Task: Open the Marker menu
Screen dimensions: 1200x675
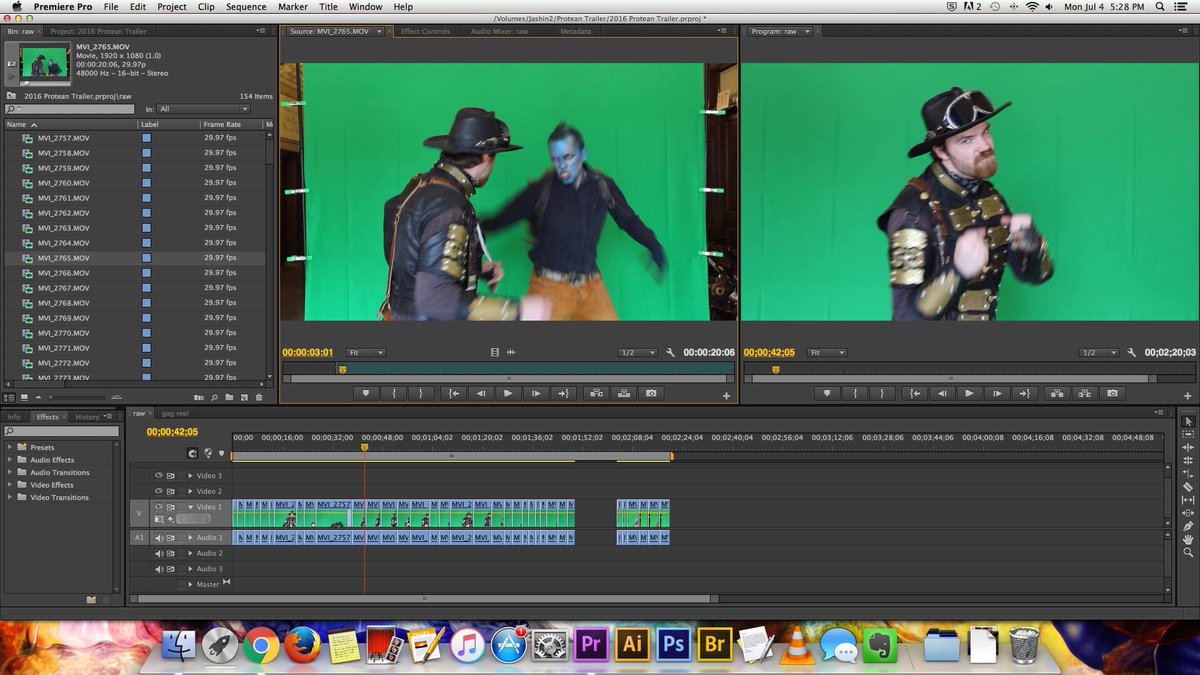Action: (293, 7)
